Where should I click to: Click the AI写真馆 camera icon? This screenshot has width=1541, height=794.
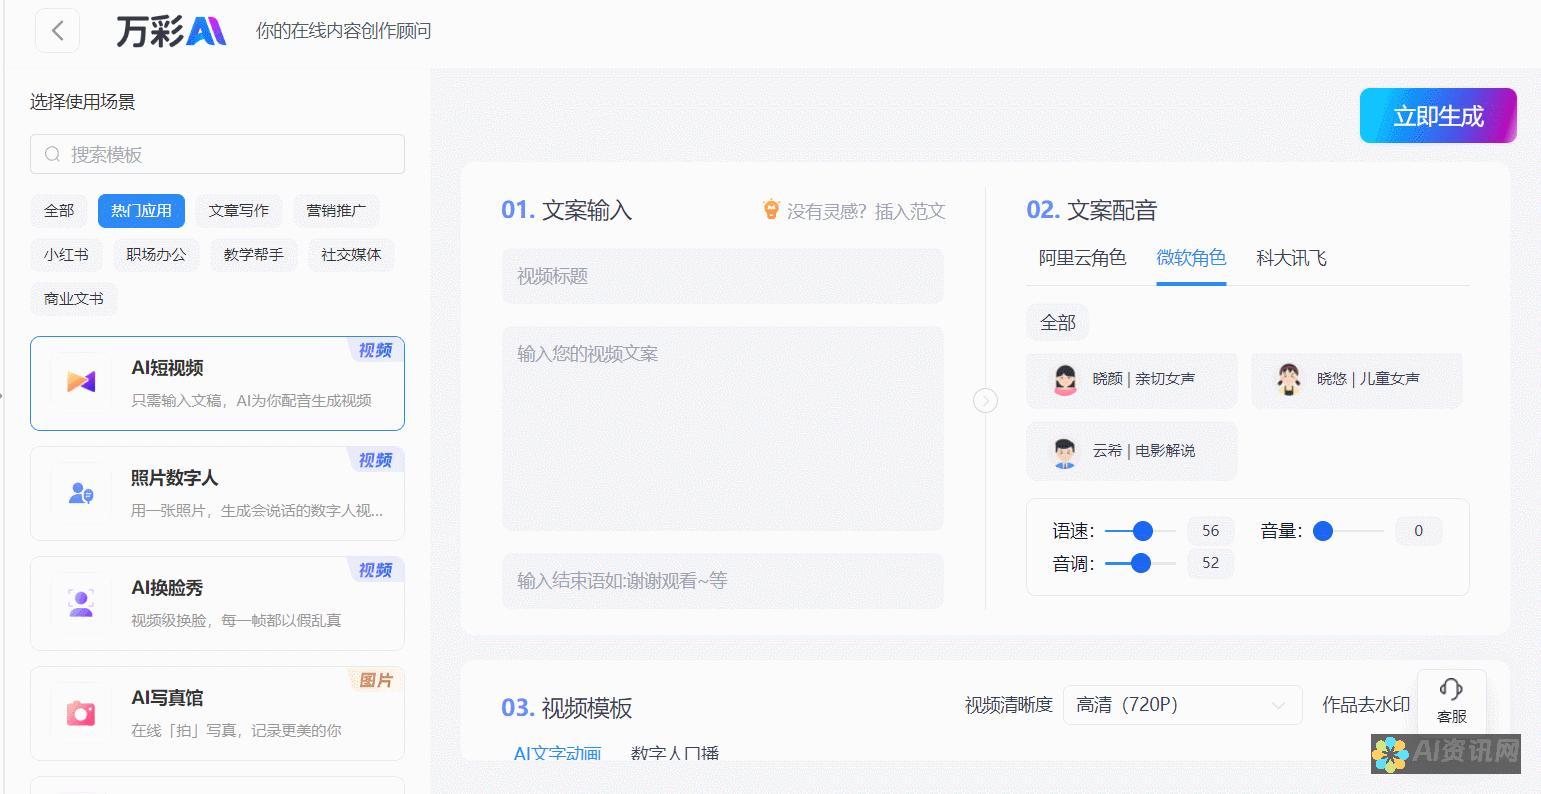[x=81, y=713]
